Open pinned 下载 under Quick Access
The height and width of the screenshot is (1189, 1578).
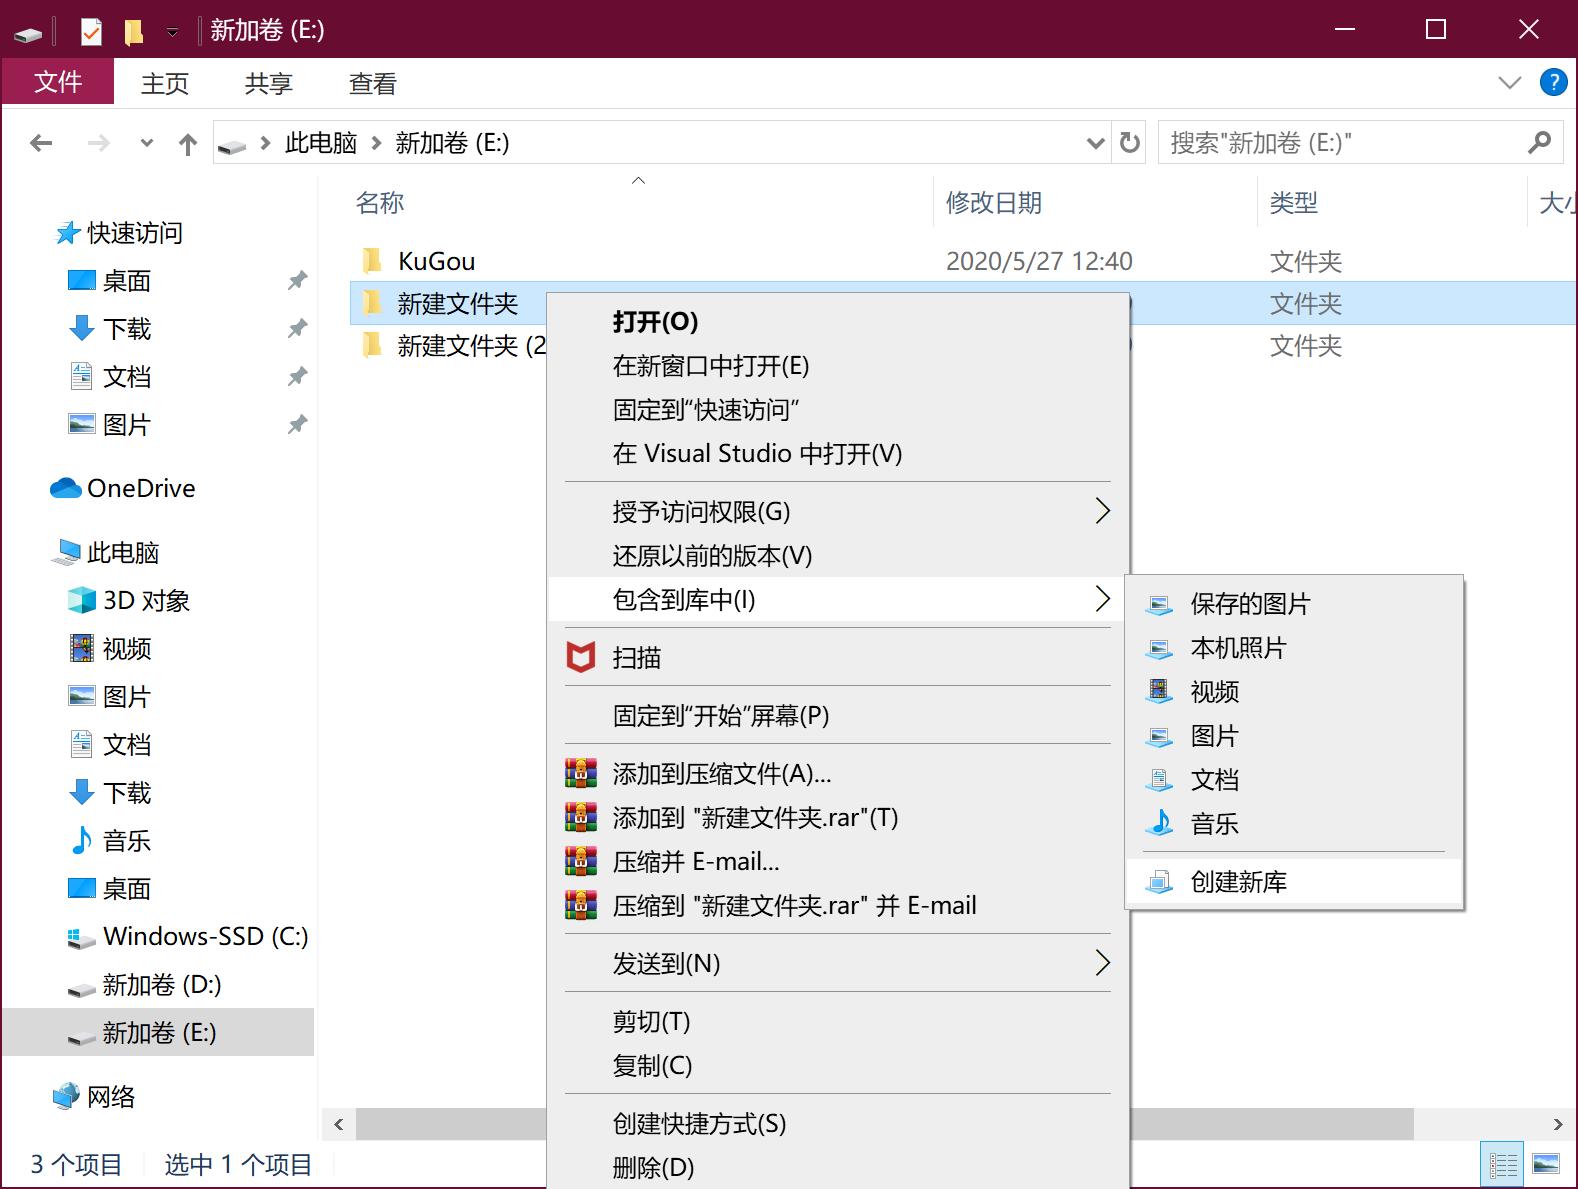(x=126, y=329)
